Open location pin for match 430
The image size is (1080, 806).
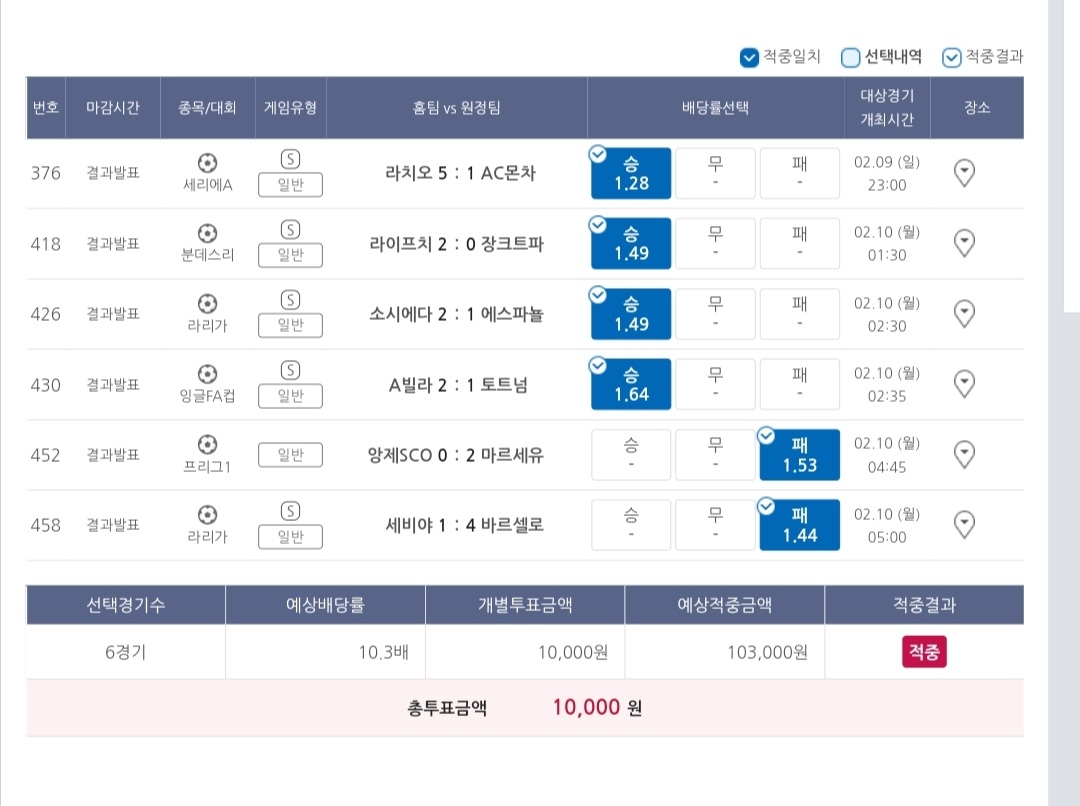pyautogui.click(x=964, y=384)
